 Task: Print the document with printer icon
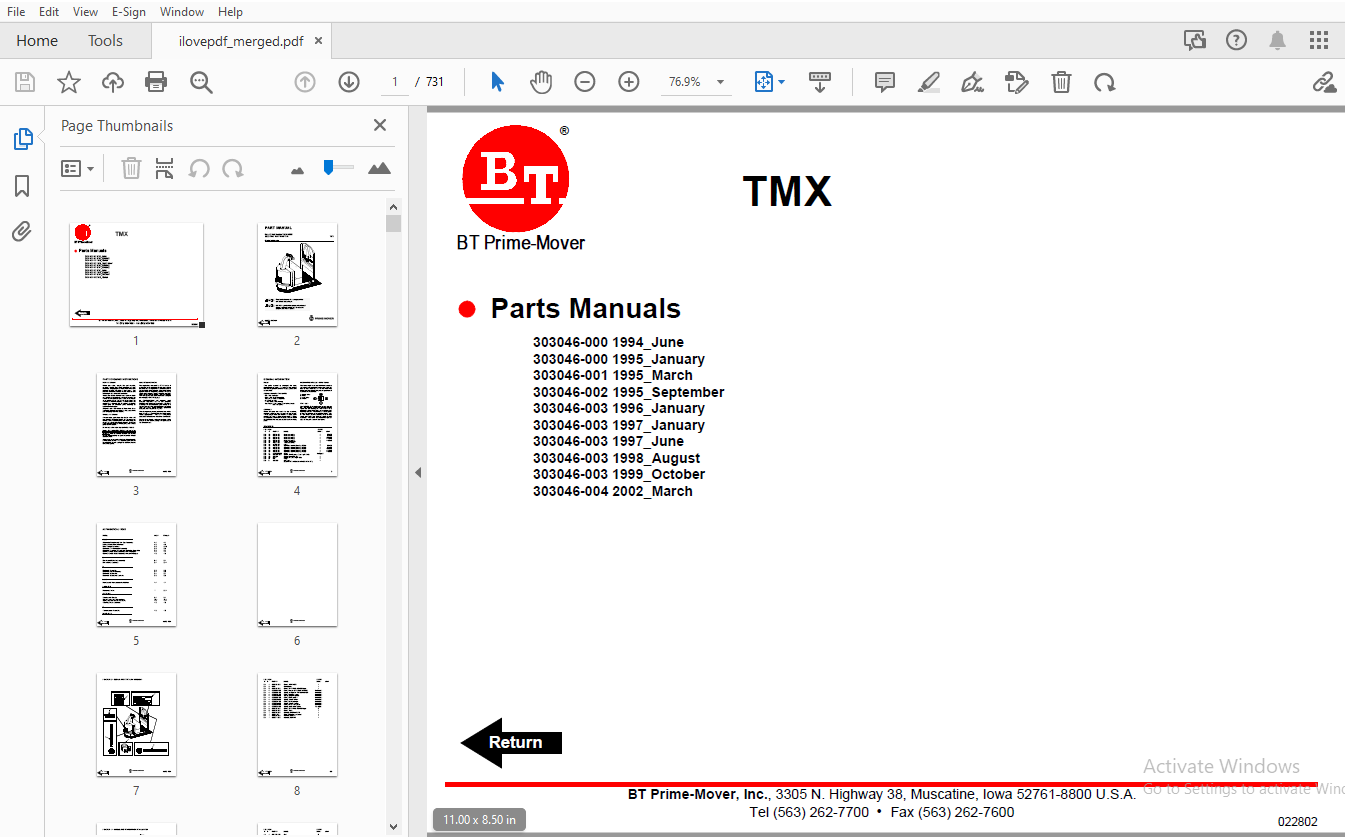pyautogui.click(x=156, y=82)
